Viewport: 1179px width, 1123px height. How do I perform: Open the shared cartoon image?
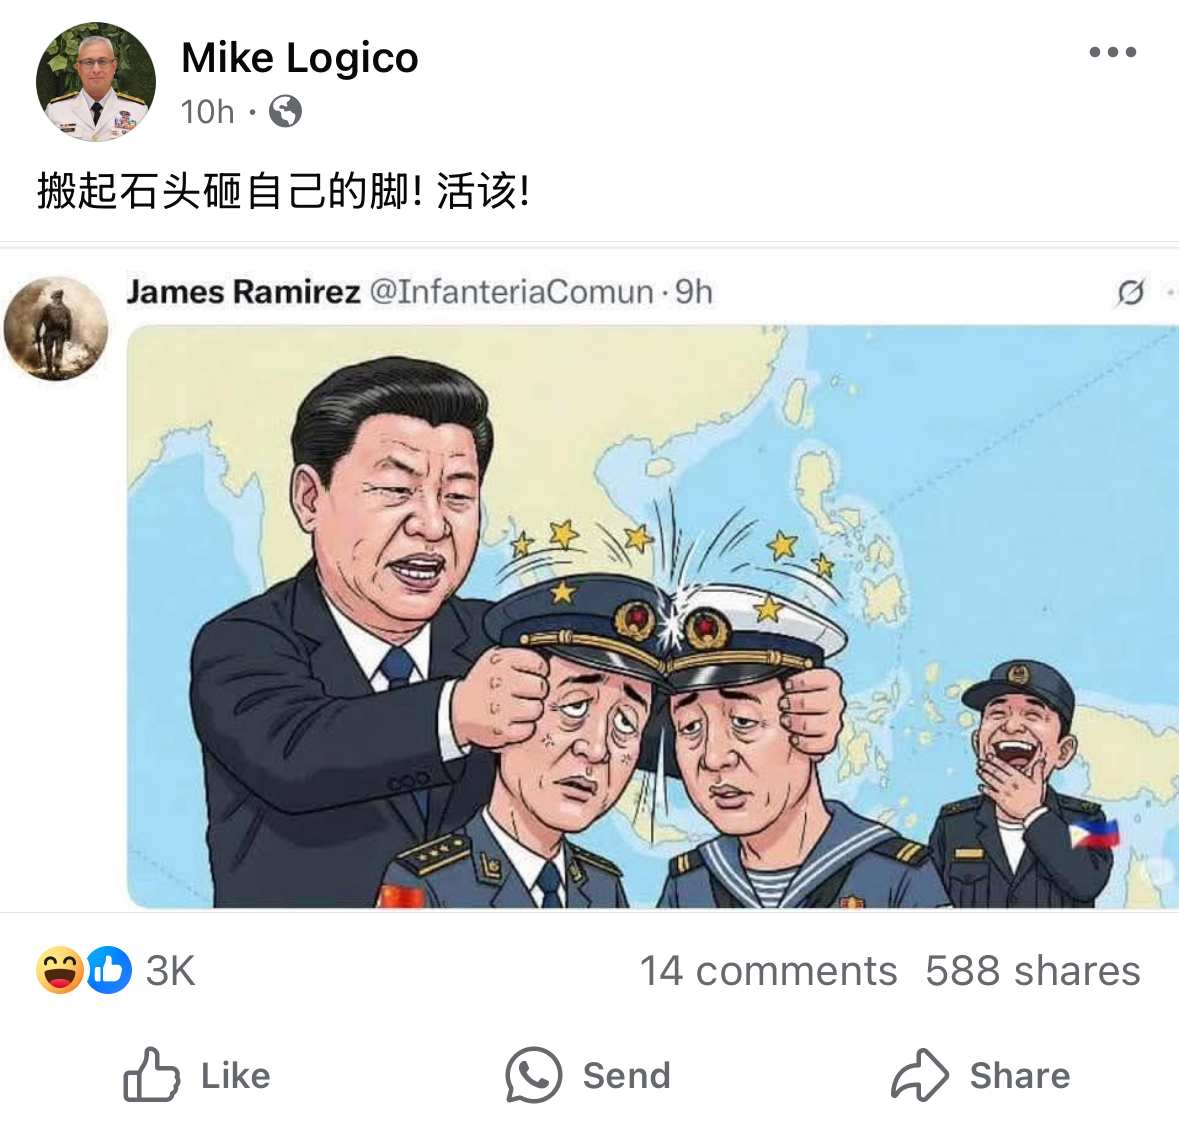(653, 616)
